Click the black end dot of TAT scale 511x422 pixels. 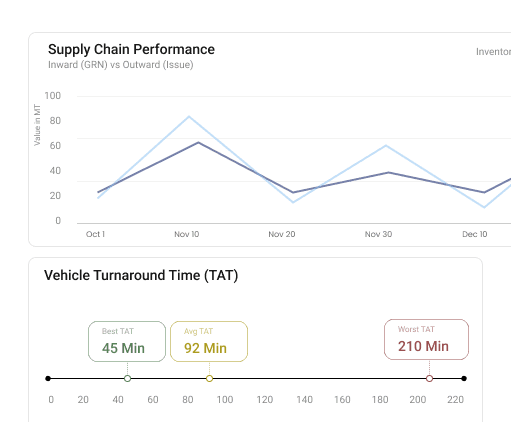click(x=464, y=378)
